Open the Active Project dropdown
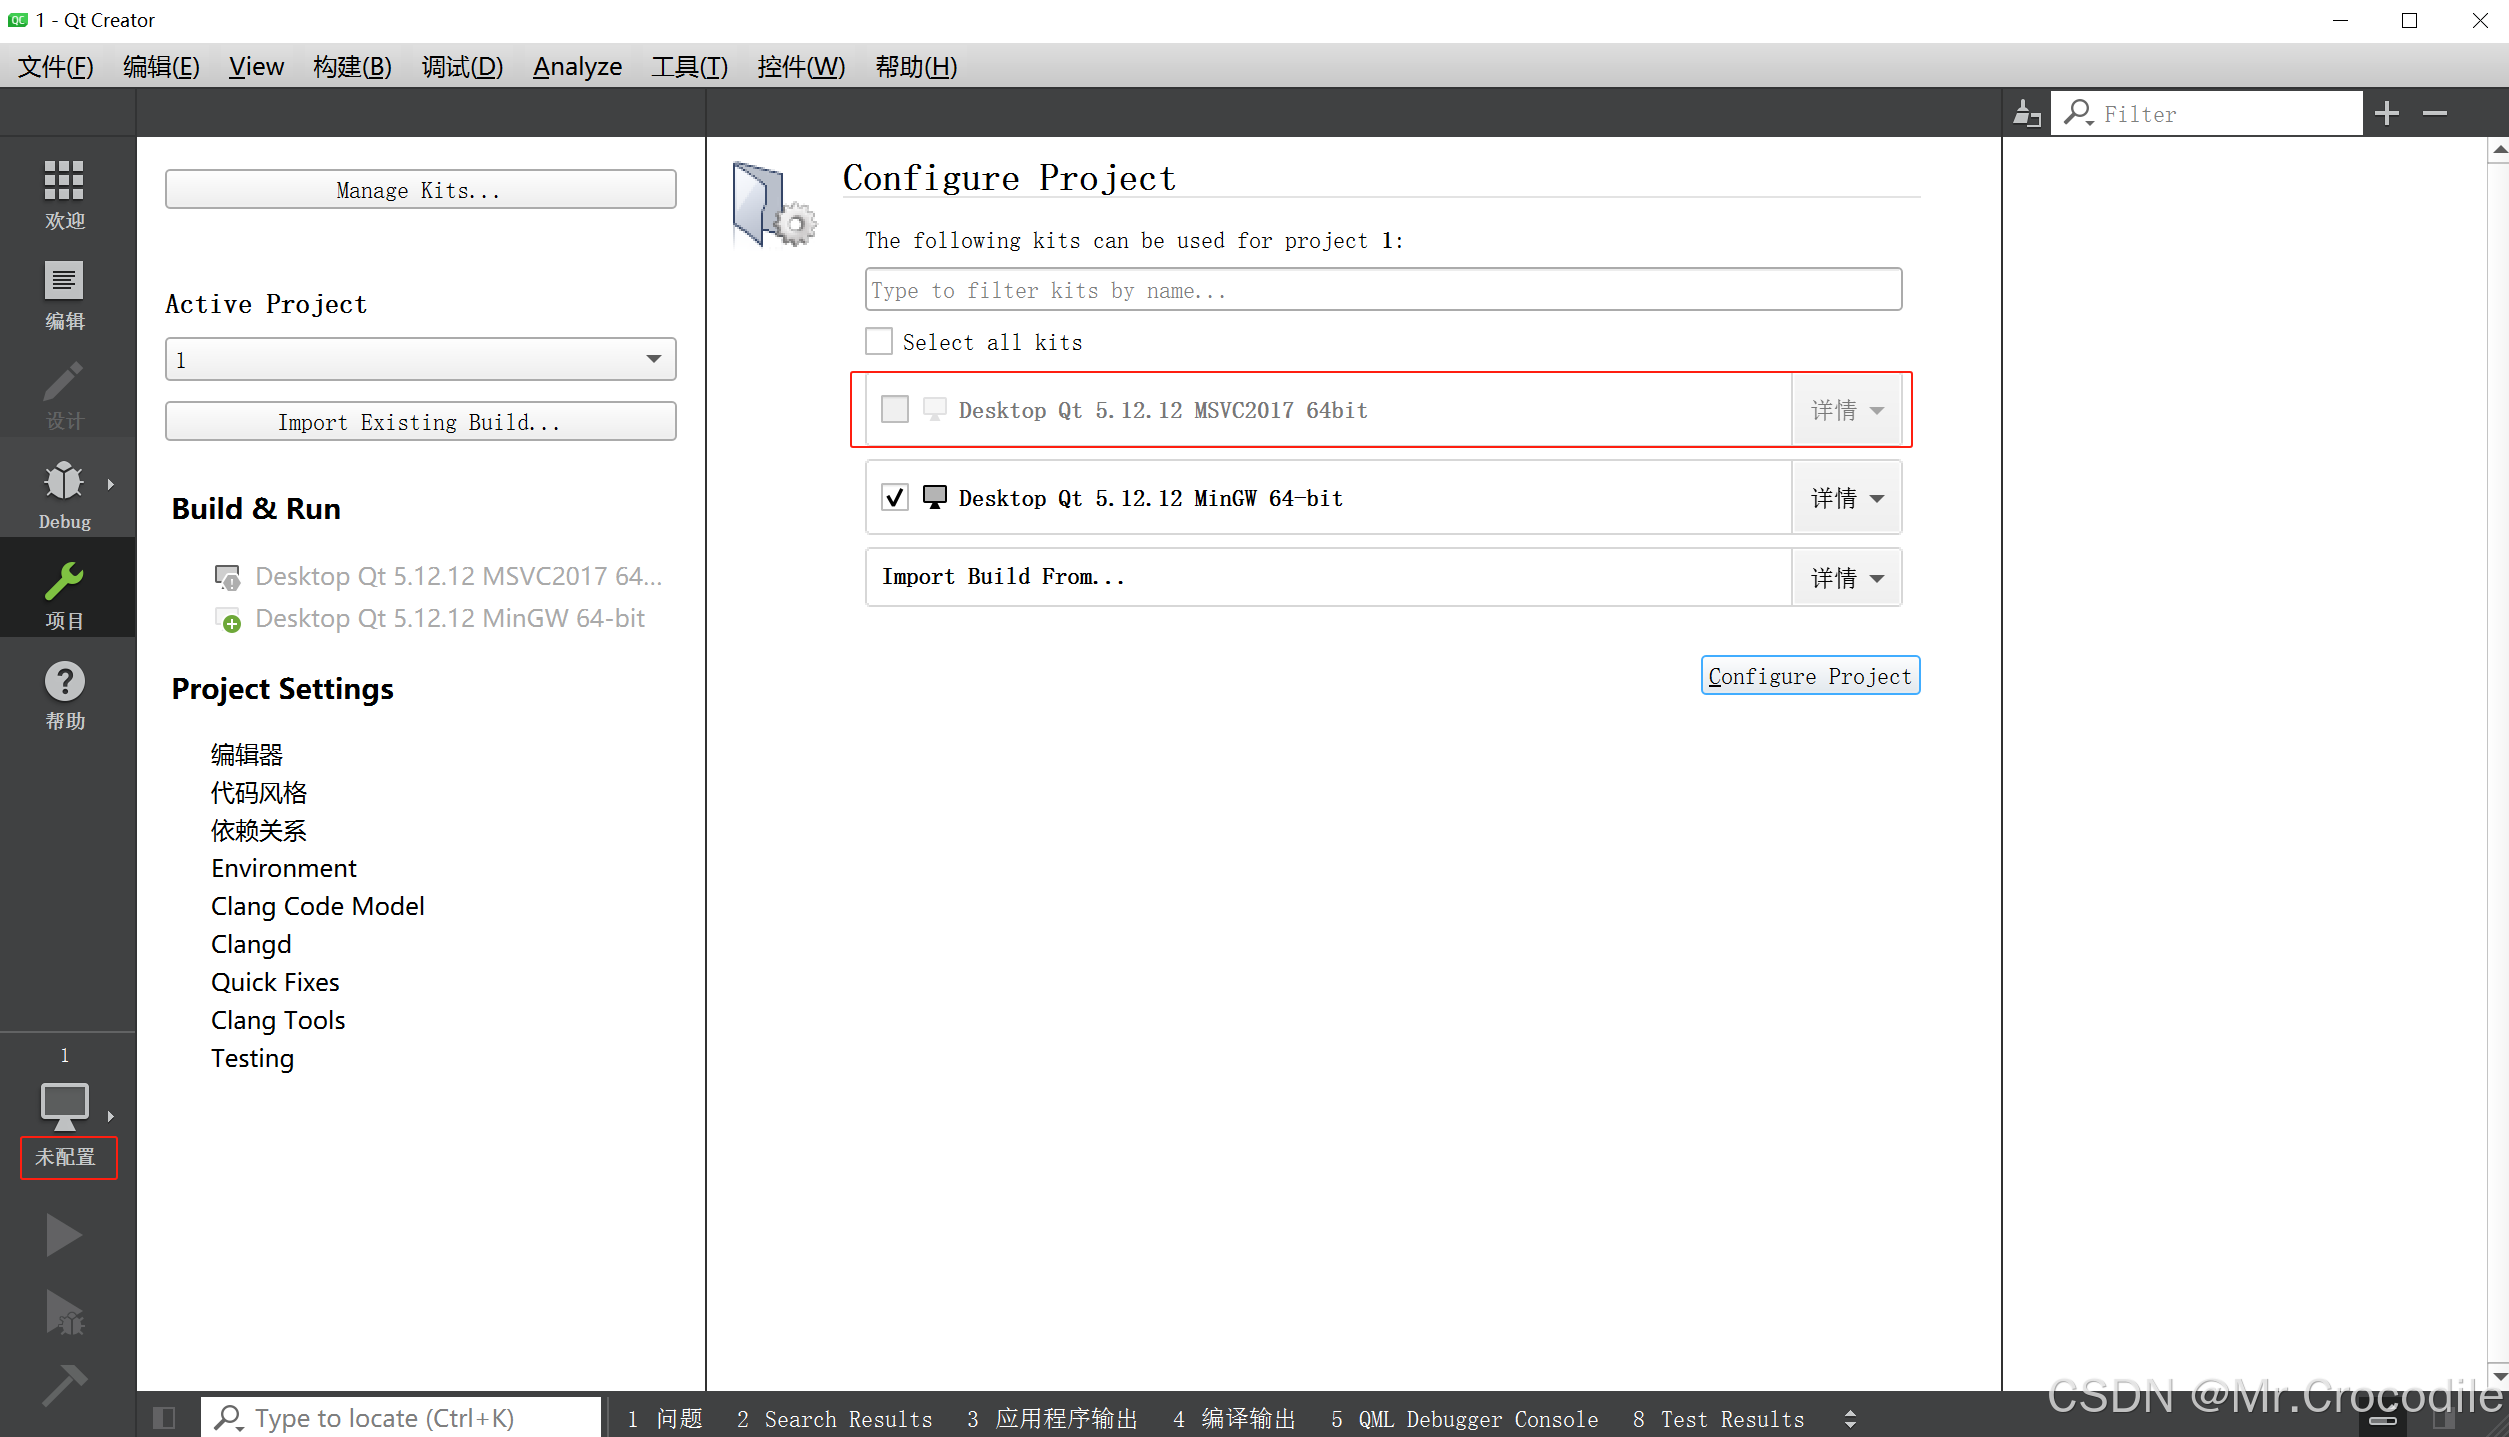The image size is (2509, 1437). click(420, 360)
